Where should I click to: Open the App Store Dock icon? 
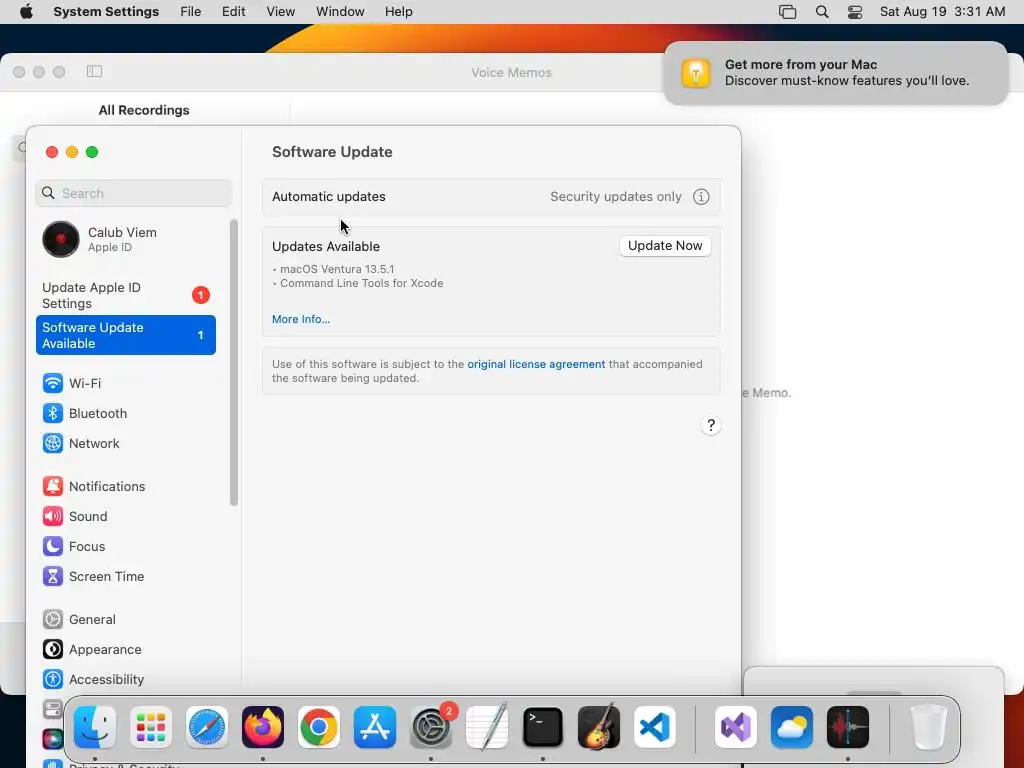(375, 727)
